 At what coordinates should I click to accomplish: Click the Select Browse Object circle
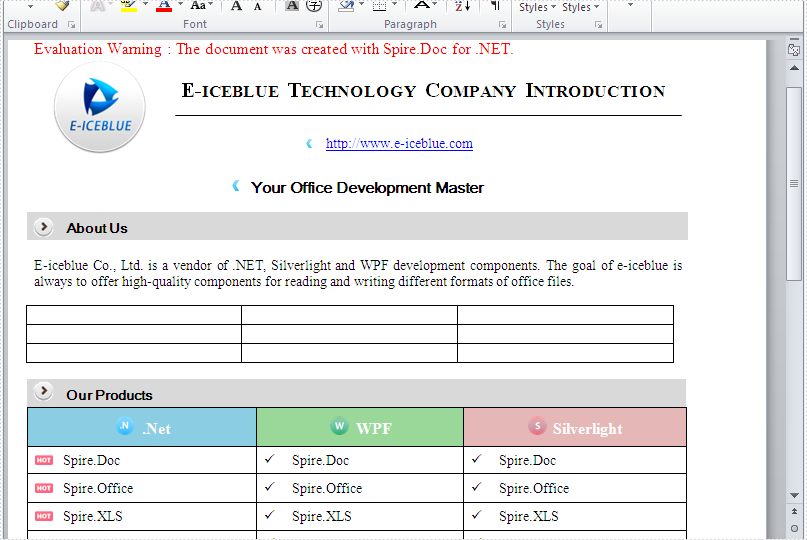(794, 529)
